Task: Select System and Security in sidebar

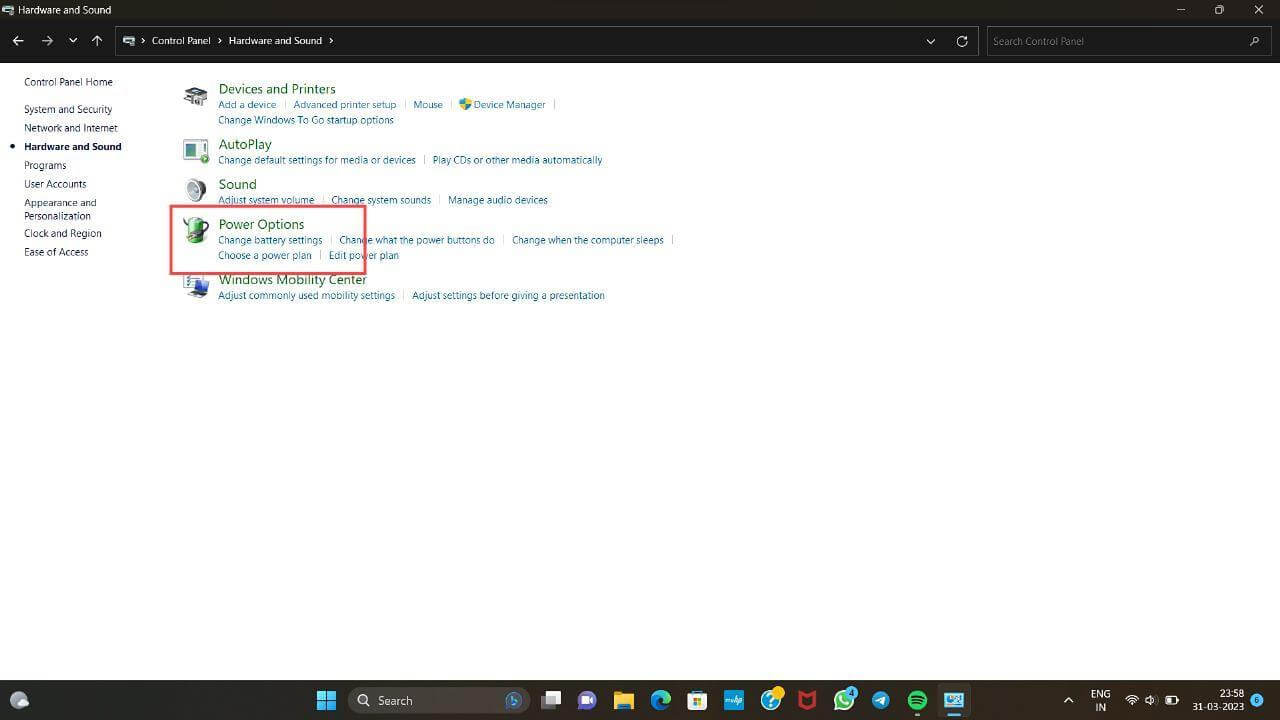Action: pos(68,109)
